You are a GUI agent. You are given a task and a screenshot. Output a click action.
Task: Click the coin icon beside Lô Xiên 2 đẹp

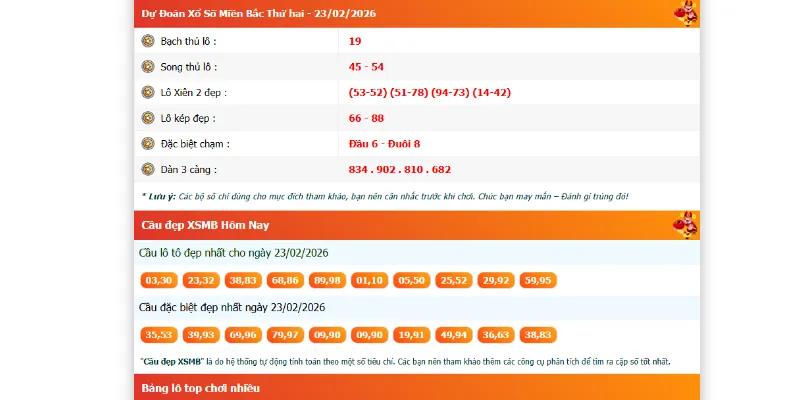[148, 92]
